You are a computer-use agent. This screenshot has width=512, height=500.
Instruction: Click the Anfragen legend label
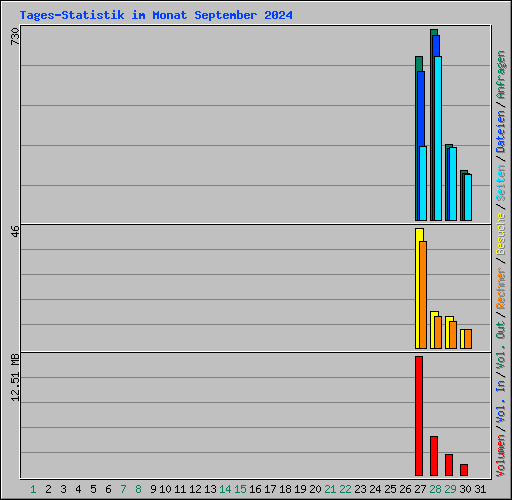(501, 75)
